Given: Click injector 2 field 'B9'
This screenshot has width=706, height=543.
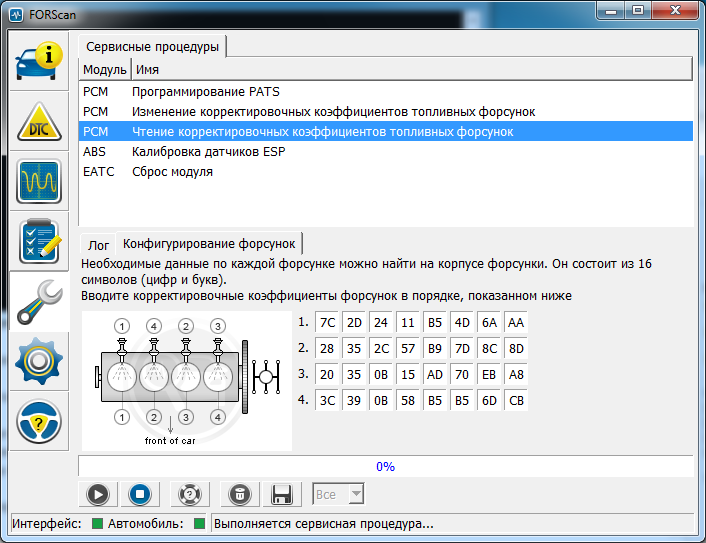Looking at the screenshot, I should pyautogui.click(x=435, y=348).
